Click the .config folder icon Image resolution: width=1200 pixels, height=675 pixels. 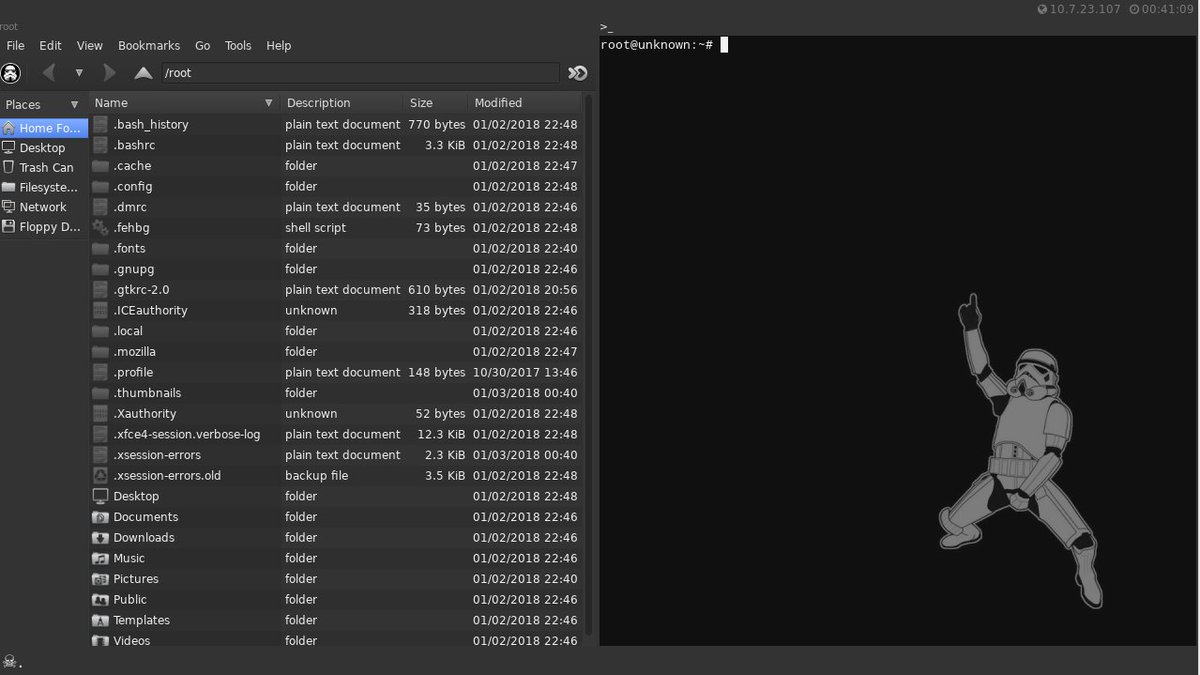click(100, 187)
